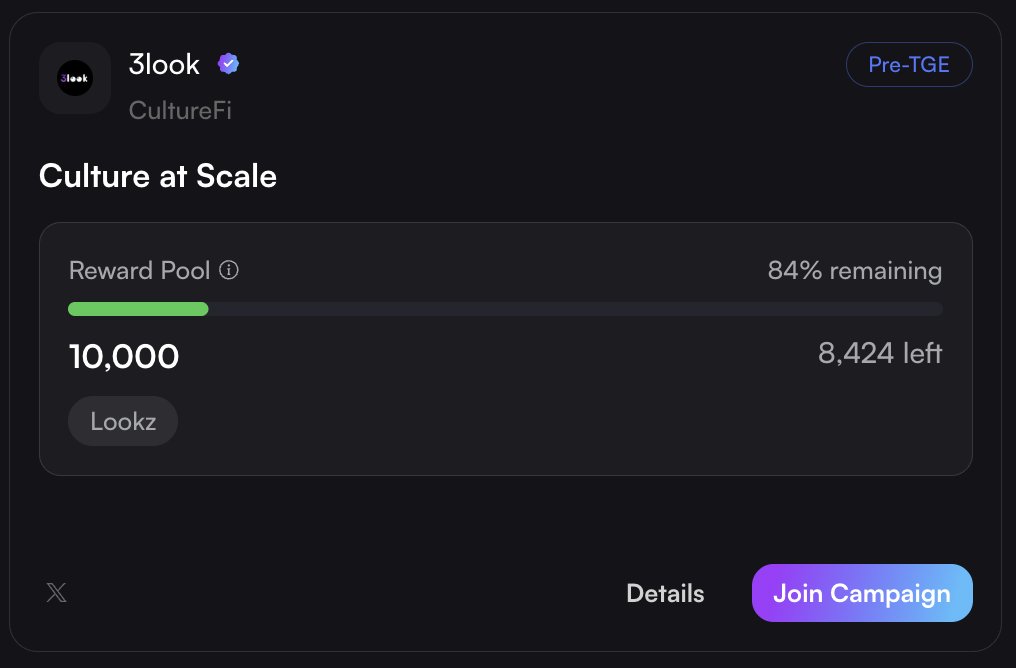Click the Join Campaign button

[x=862, y=593]
